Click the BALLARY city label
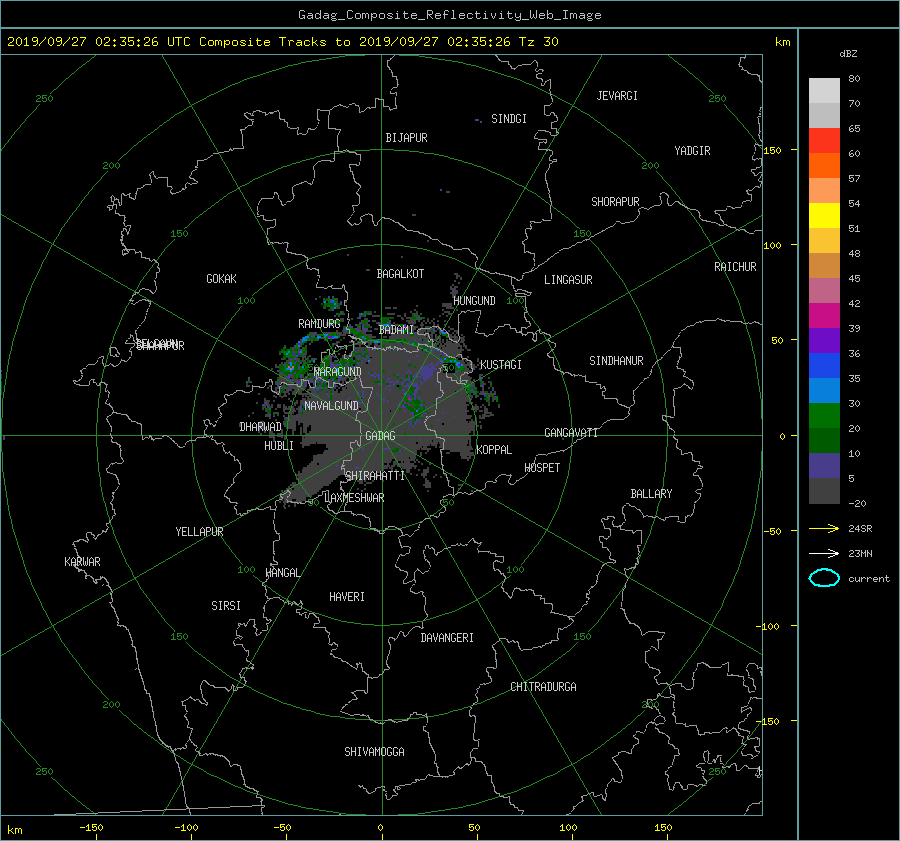 pyautogui.click(x=651, y=494)
